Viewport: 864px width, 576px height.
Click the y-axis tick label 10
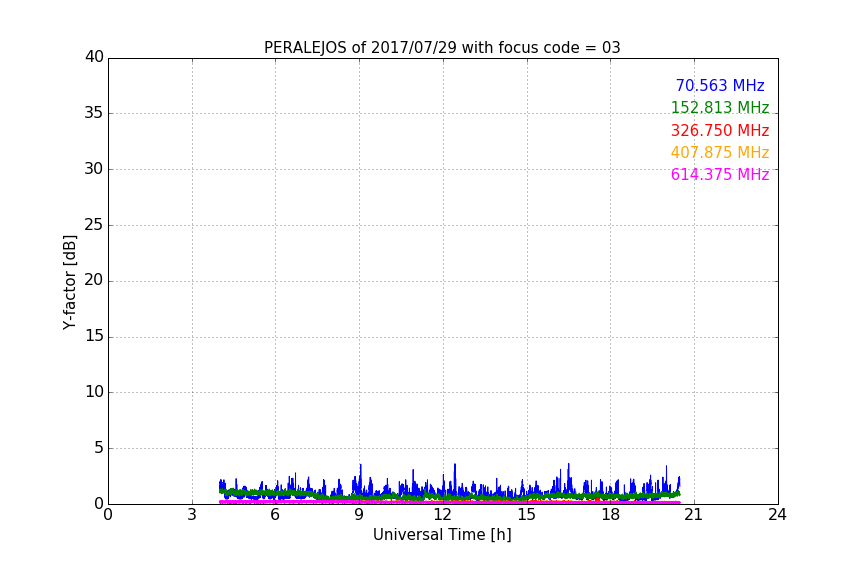tap(94, 392)
